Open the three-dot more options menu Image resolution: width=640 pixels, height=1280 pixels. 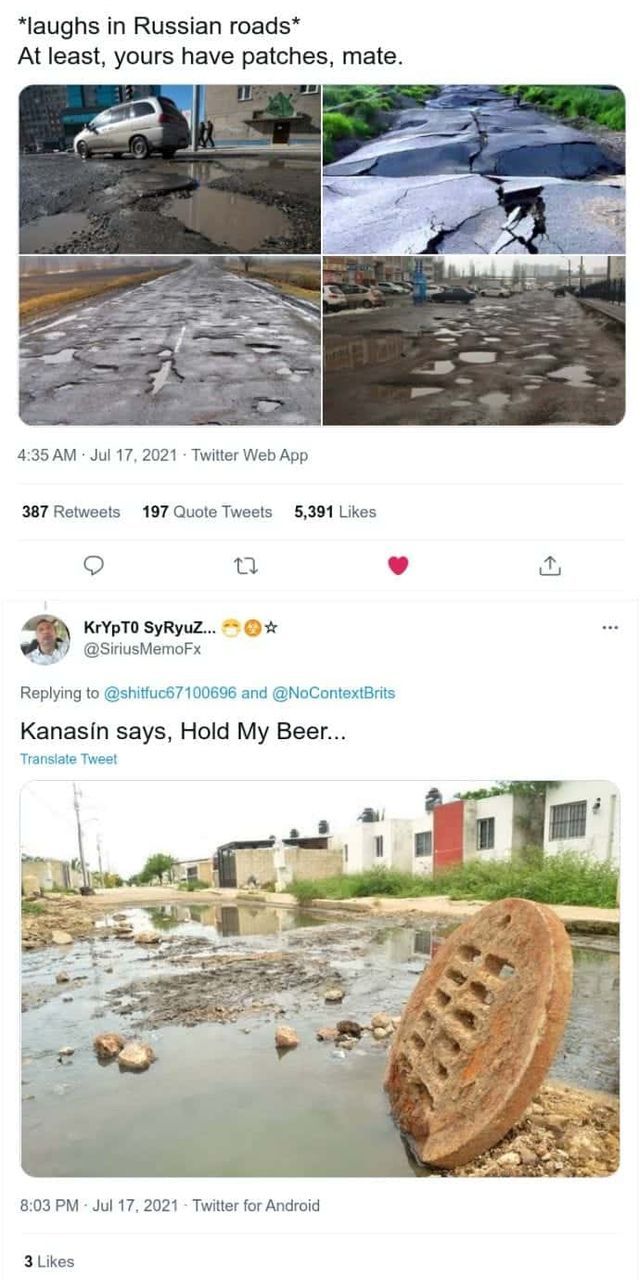click(x=610, y=628)
